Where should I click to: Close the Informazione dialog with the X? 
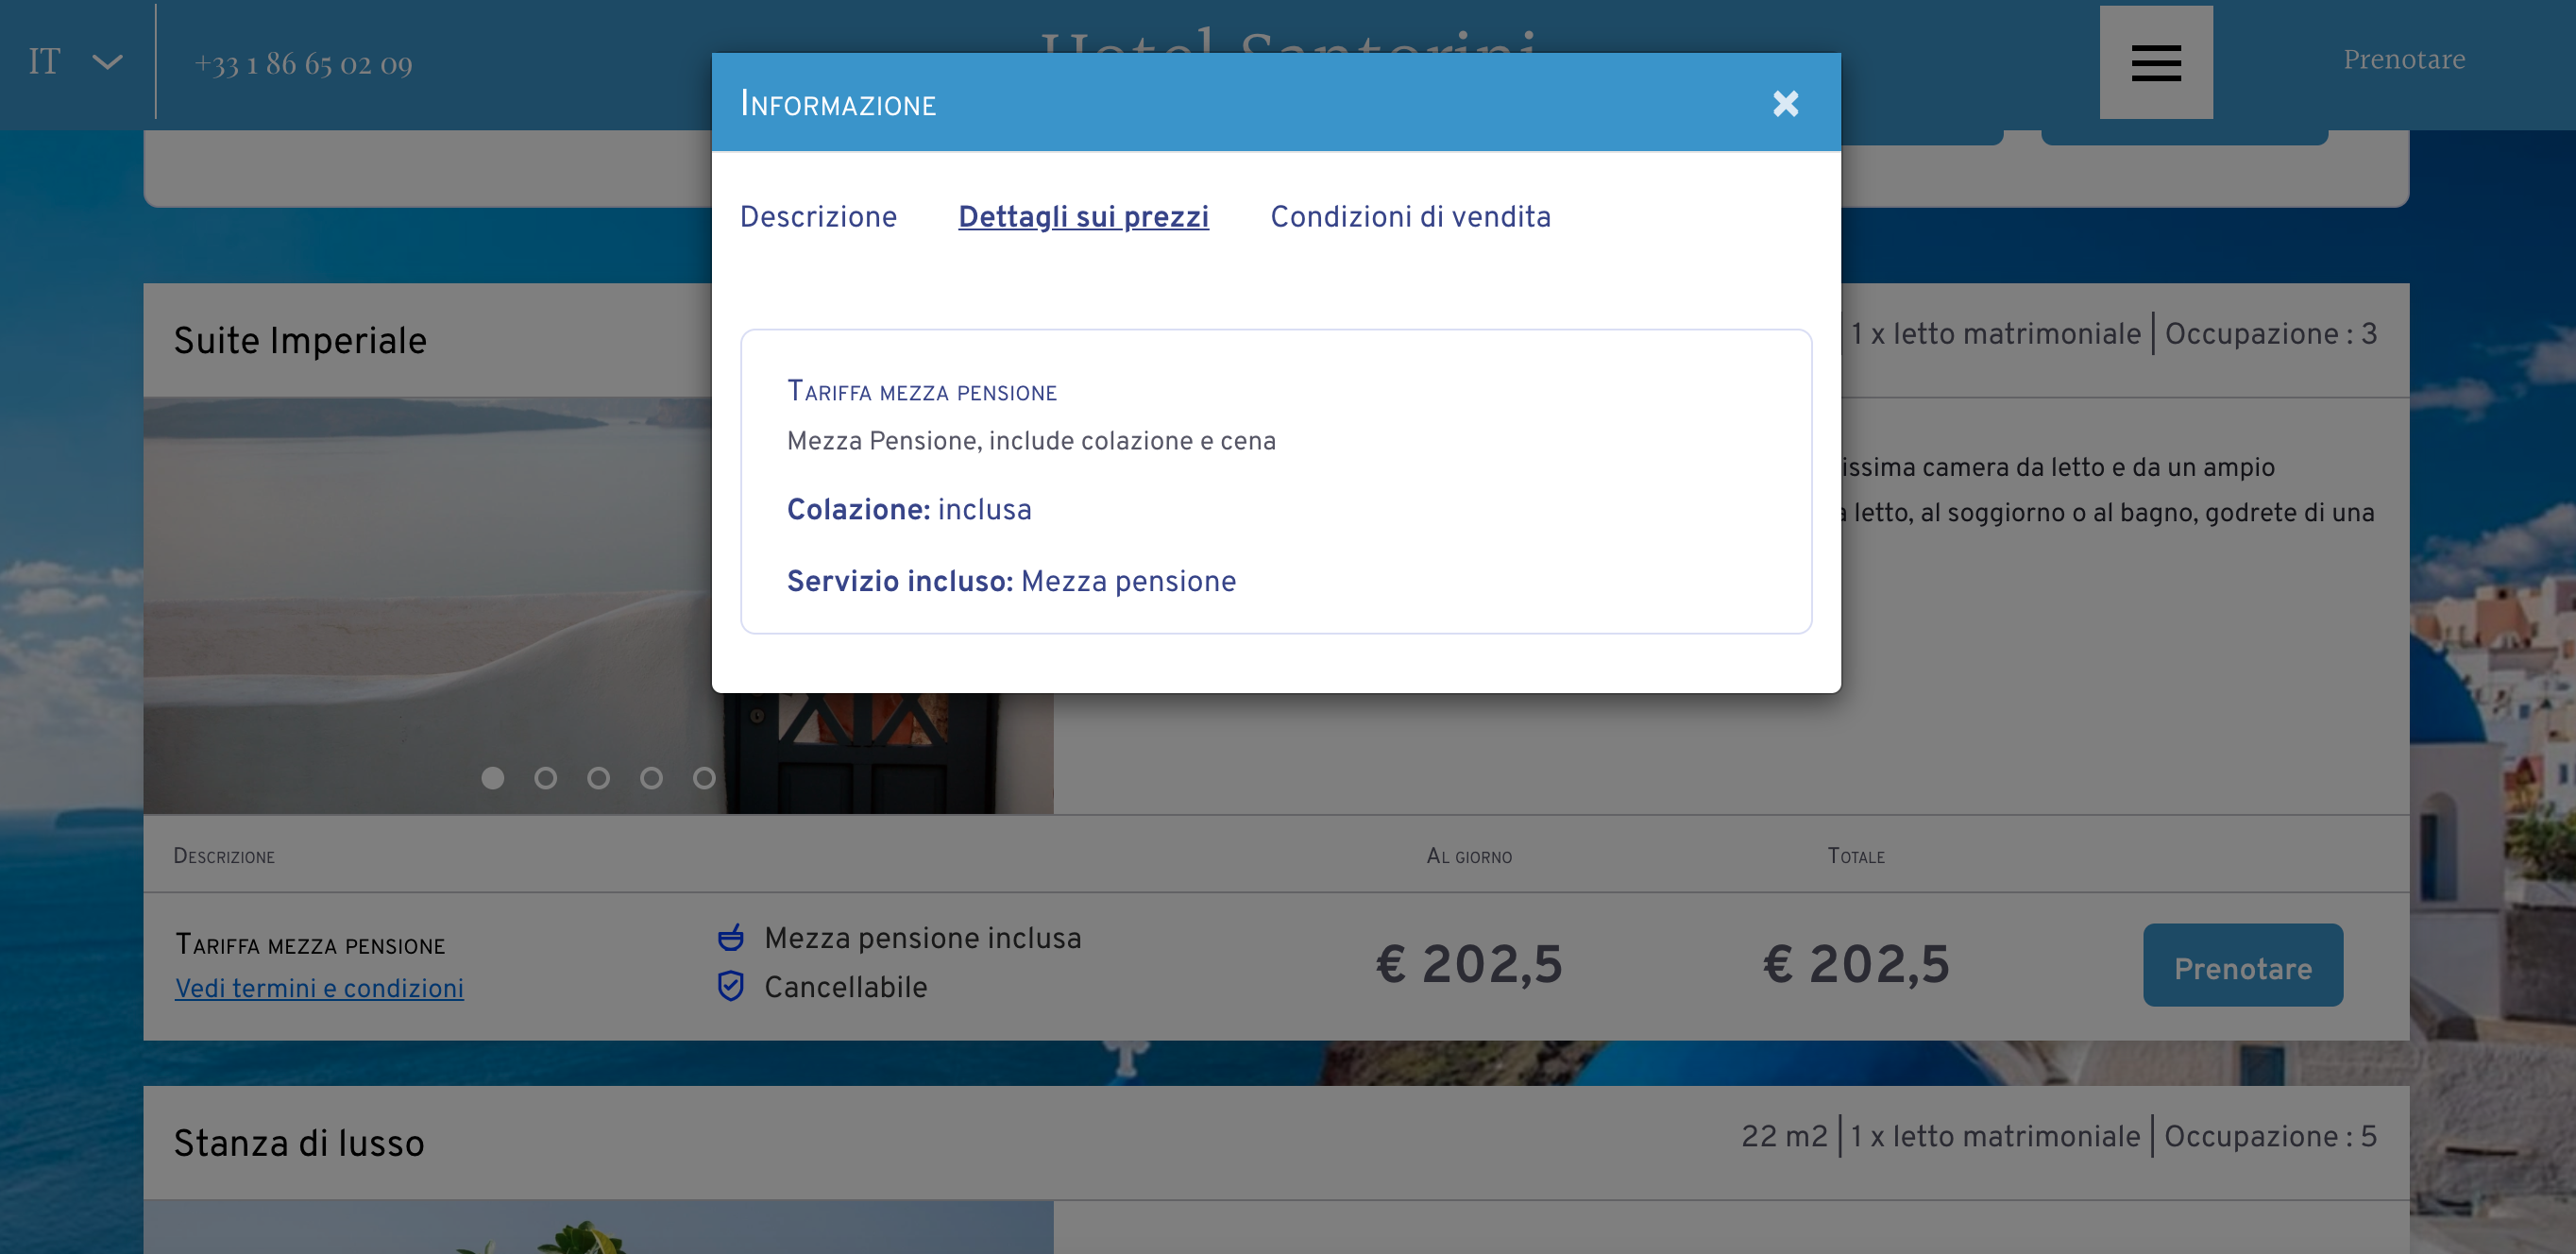point(1785,103)
